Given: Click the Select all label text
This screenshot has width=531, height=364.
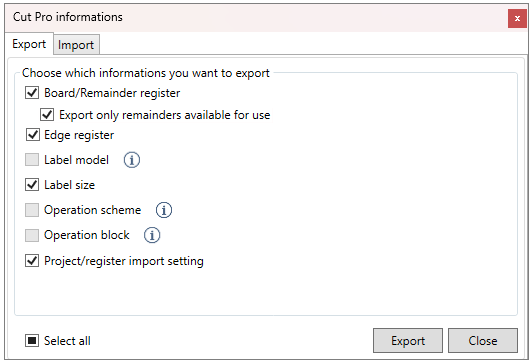Looking at the screenshot, I should 67,341.
